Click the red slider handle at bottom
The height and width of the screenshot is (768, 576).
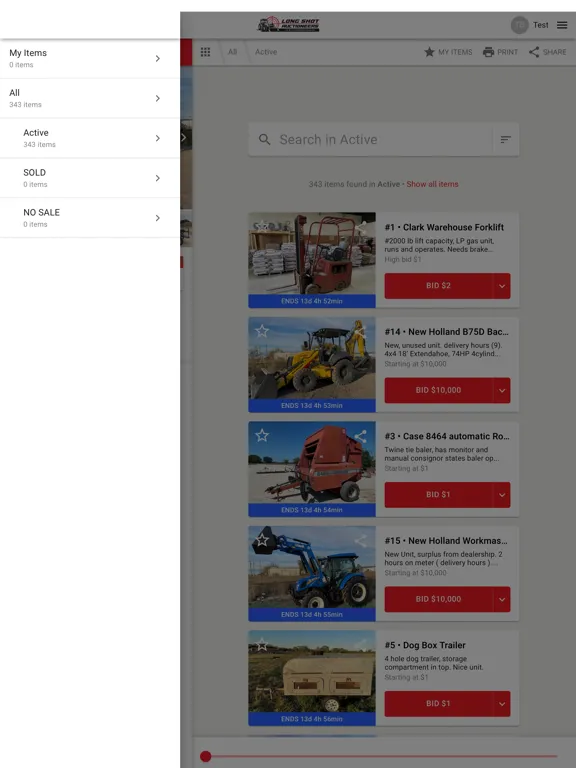tap(206, 756)
